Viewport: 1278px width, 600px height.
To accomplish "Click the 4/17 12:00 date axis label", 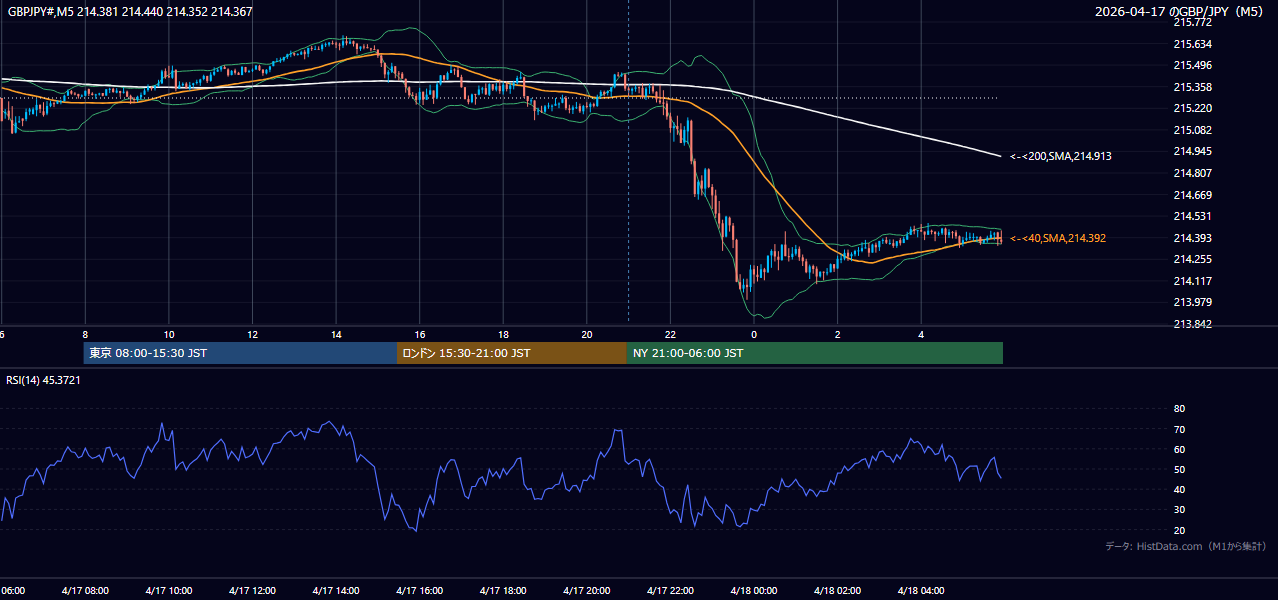I will 253,591.
